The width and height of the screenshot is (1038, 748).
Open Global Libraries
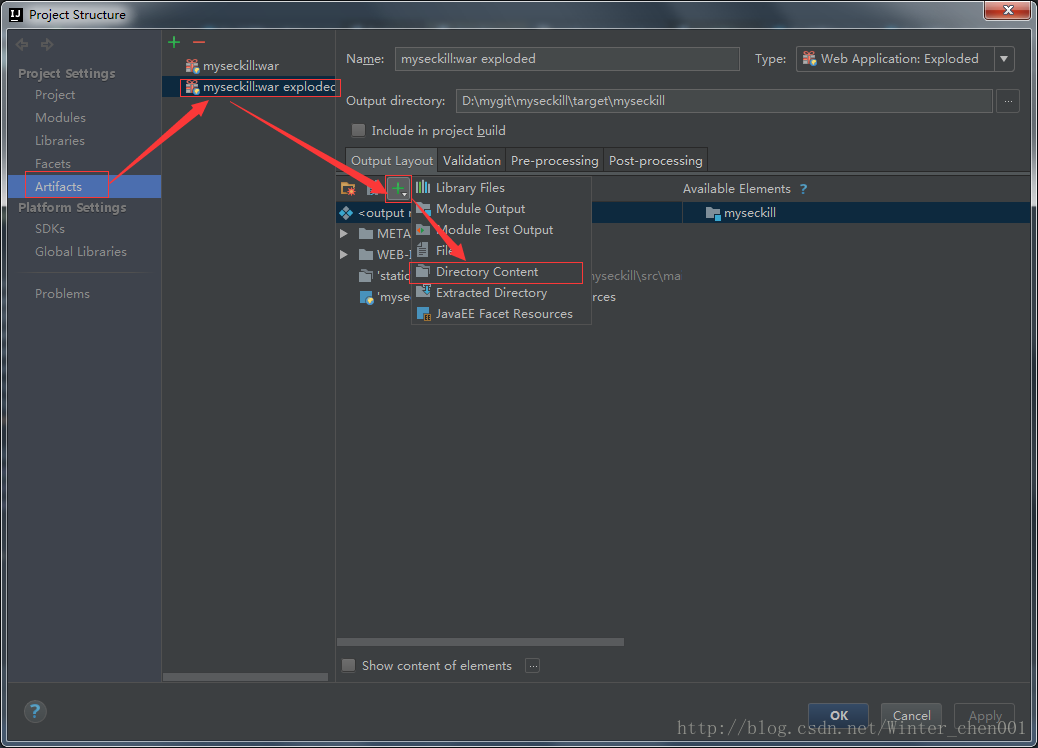click(x=81, y=252)
